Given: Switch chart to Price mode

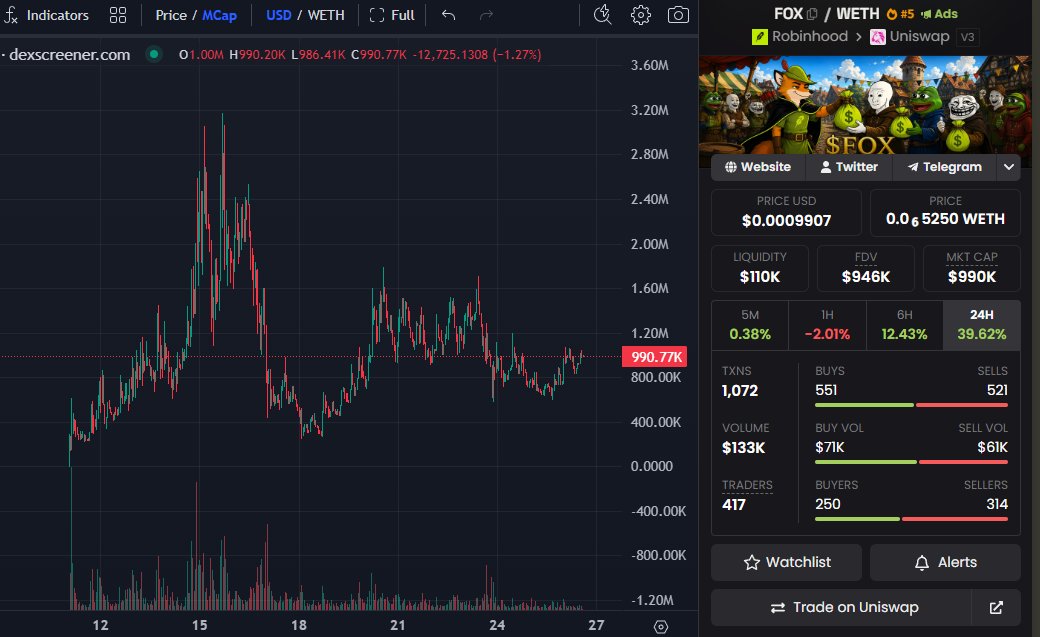Looking at the screenshot, I should [170, 15].
